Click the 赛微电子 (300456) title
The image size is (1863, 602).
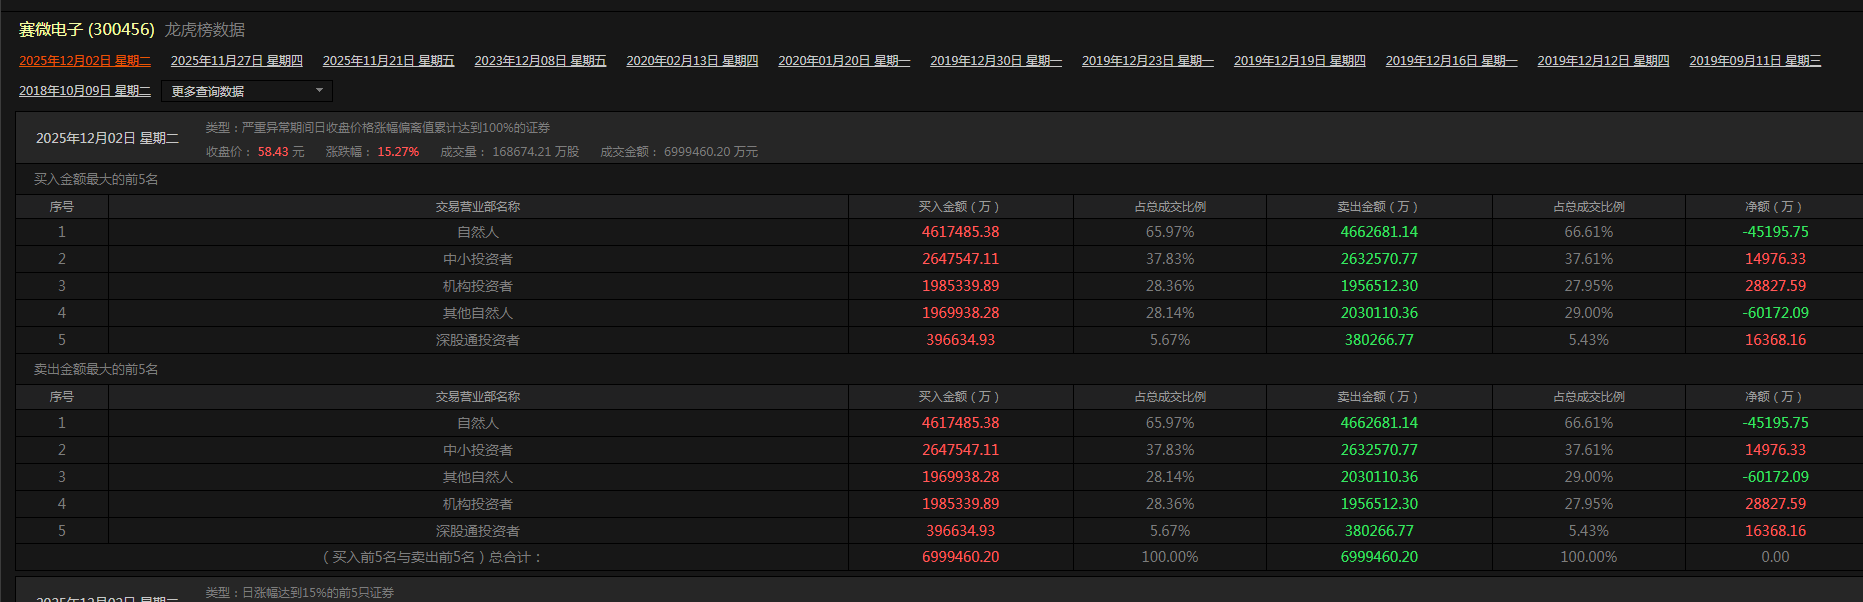click(x=87, y=30)
